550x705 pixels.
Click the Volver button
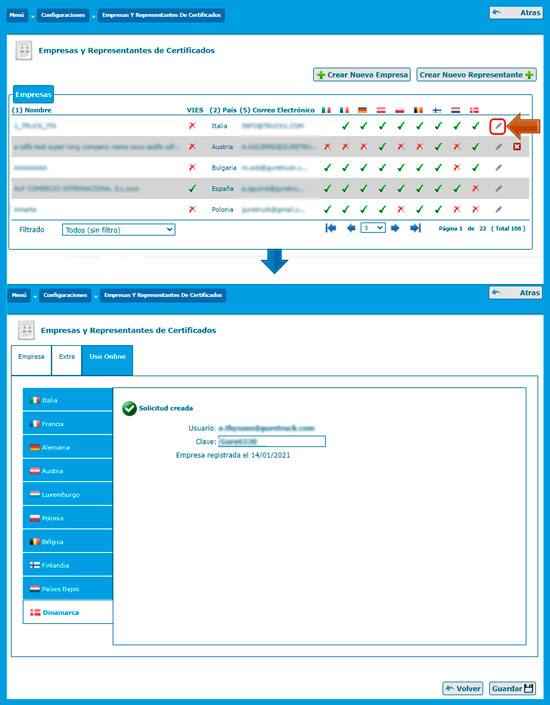[x=463, y=688]
